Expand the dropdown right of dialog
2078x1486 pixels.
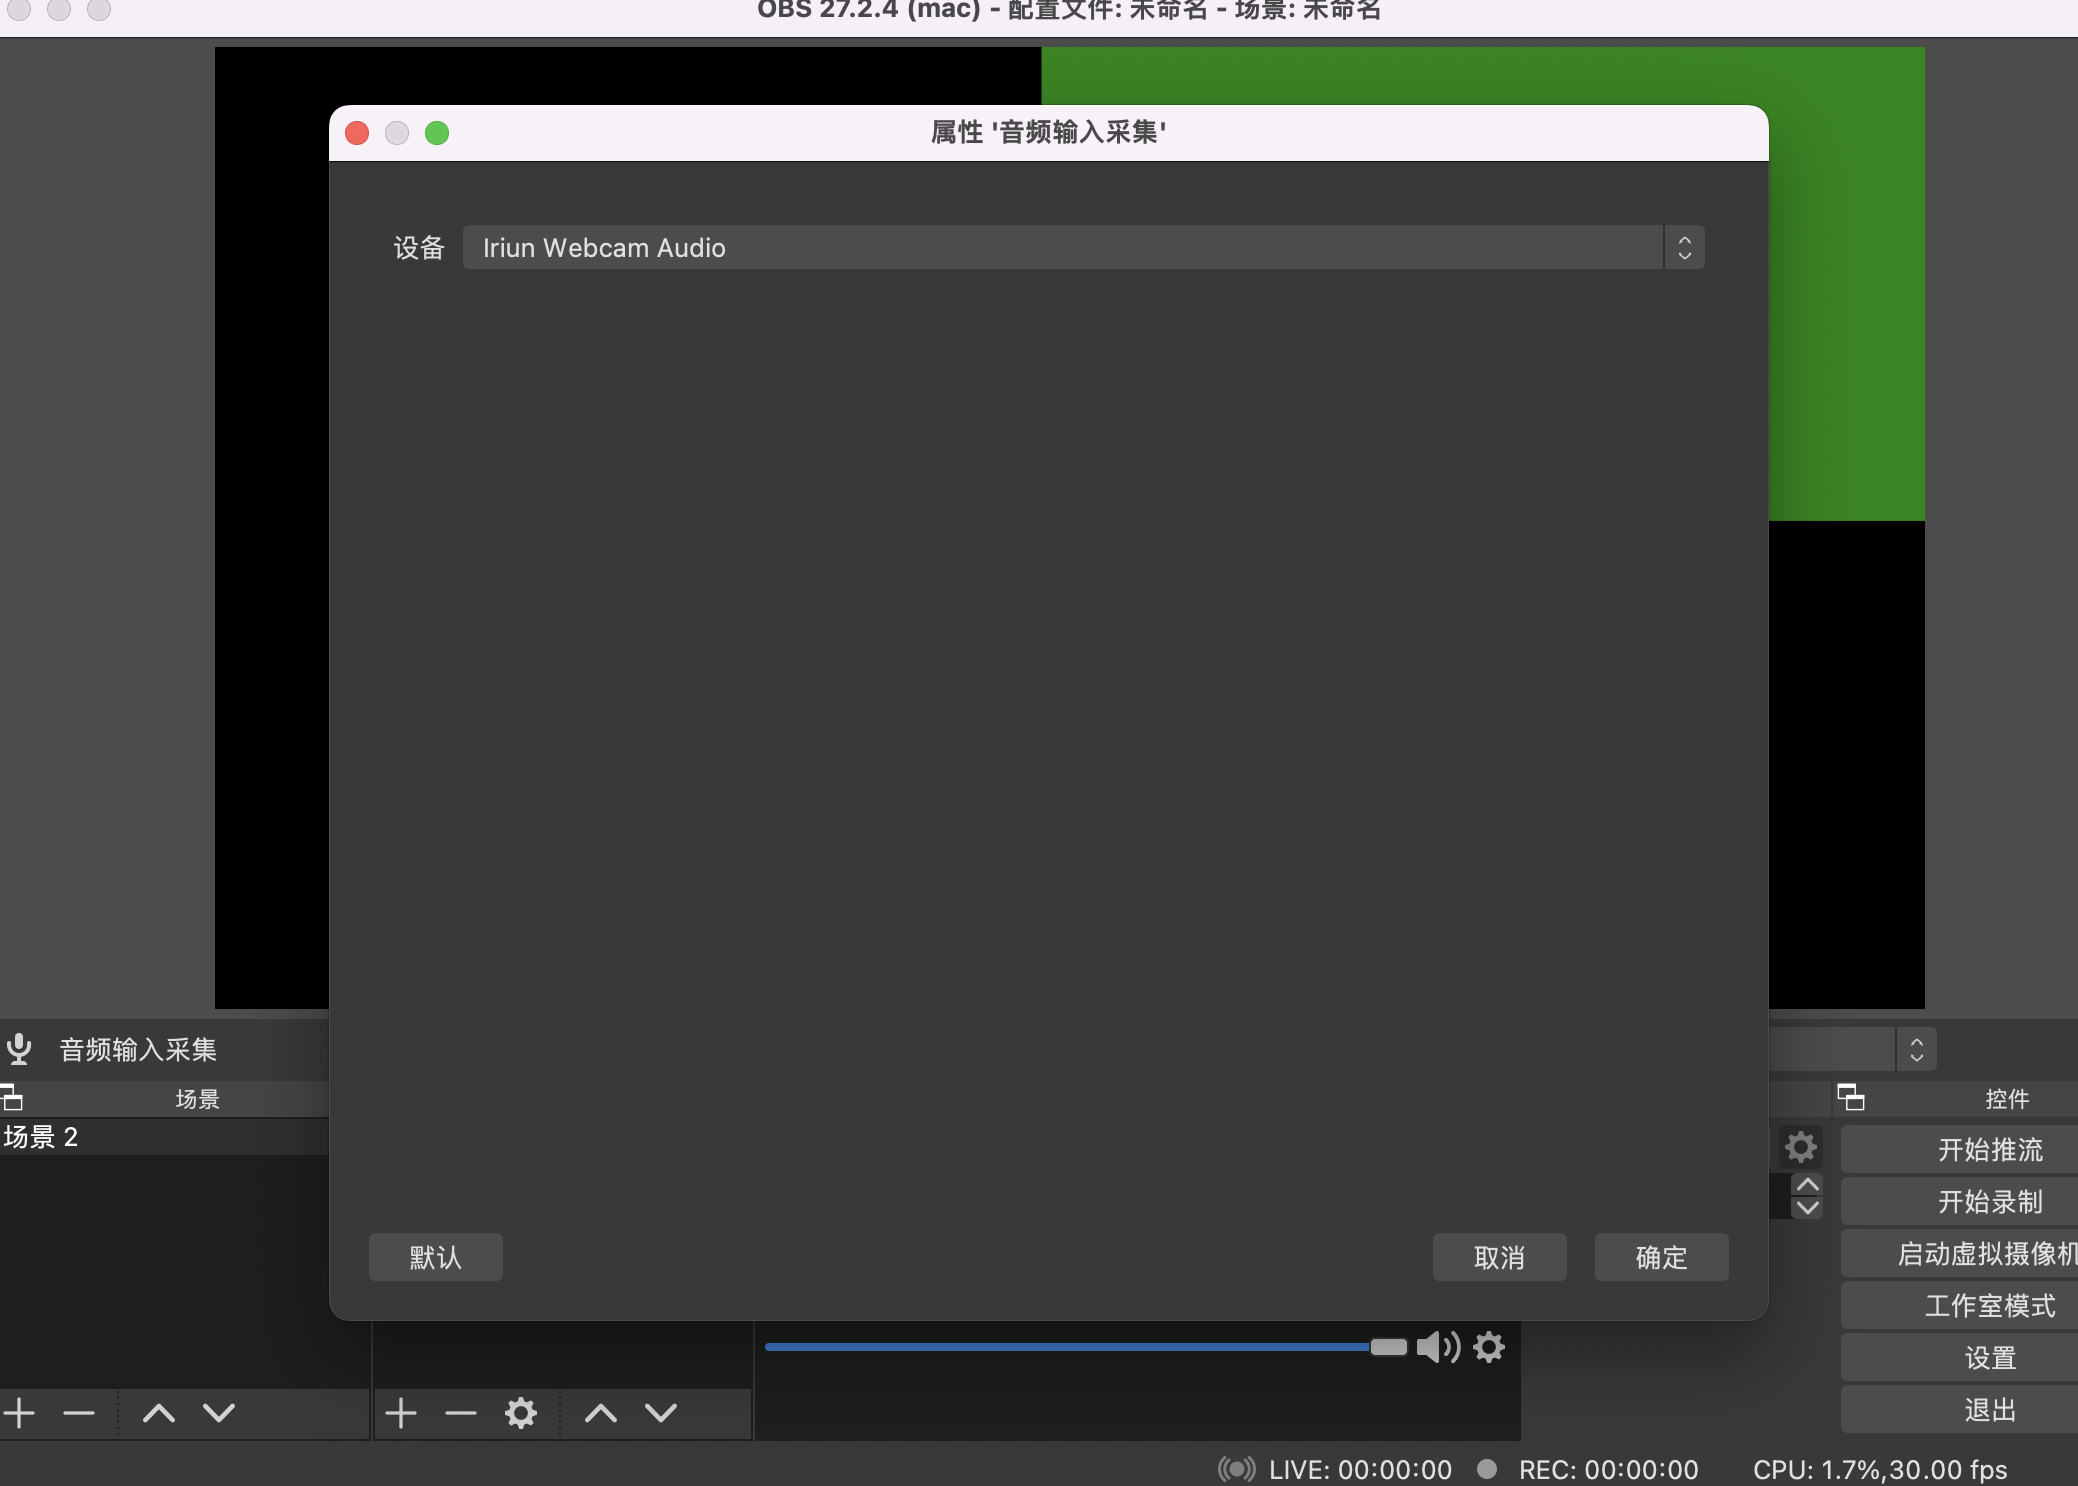click(x=1916, y=1050)
